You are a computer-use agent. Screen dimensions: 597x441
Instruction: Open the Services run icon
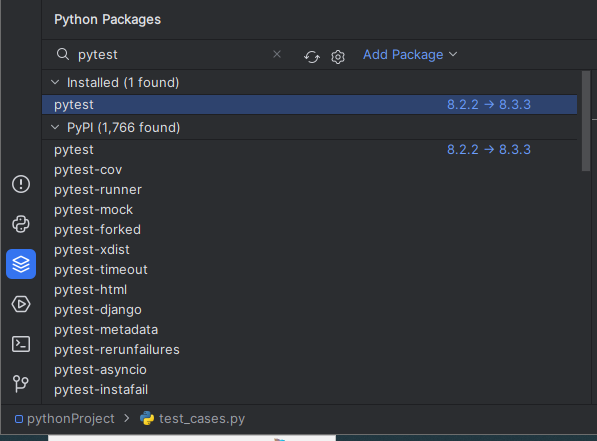(21, 304)
